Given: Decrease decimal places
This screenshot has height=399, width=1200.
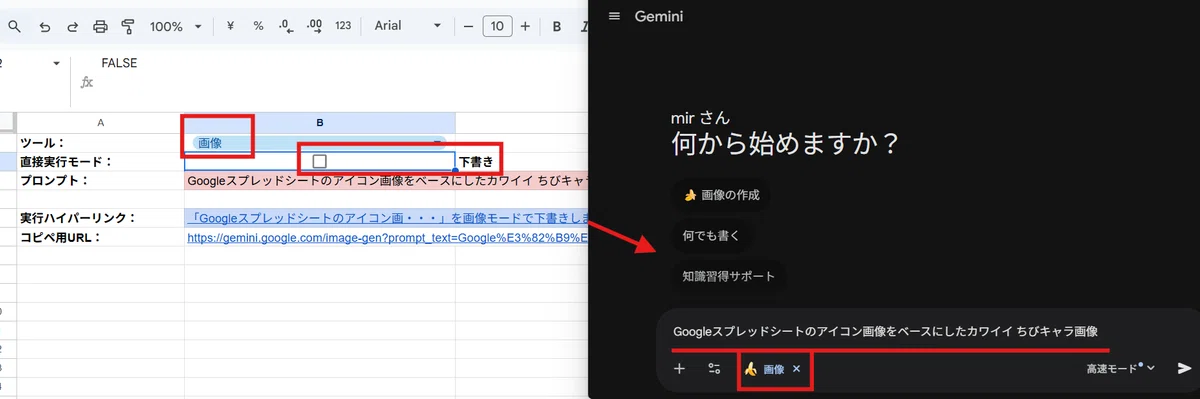Looking at the screenshot, I should [x=286, y=26].
